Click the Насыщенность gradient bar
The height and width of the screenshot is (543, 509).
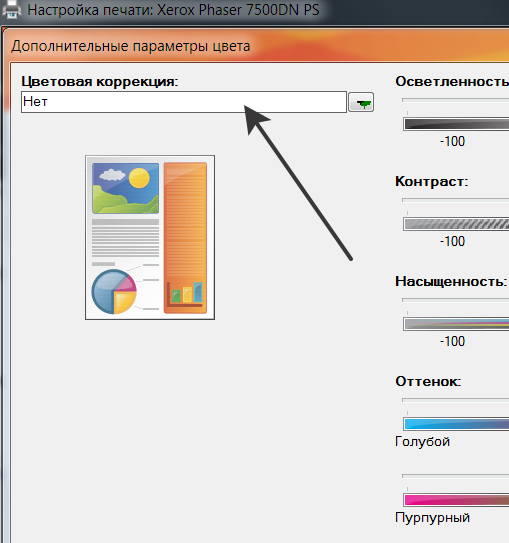pyautogui.click(x=456, y=324)
